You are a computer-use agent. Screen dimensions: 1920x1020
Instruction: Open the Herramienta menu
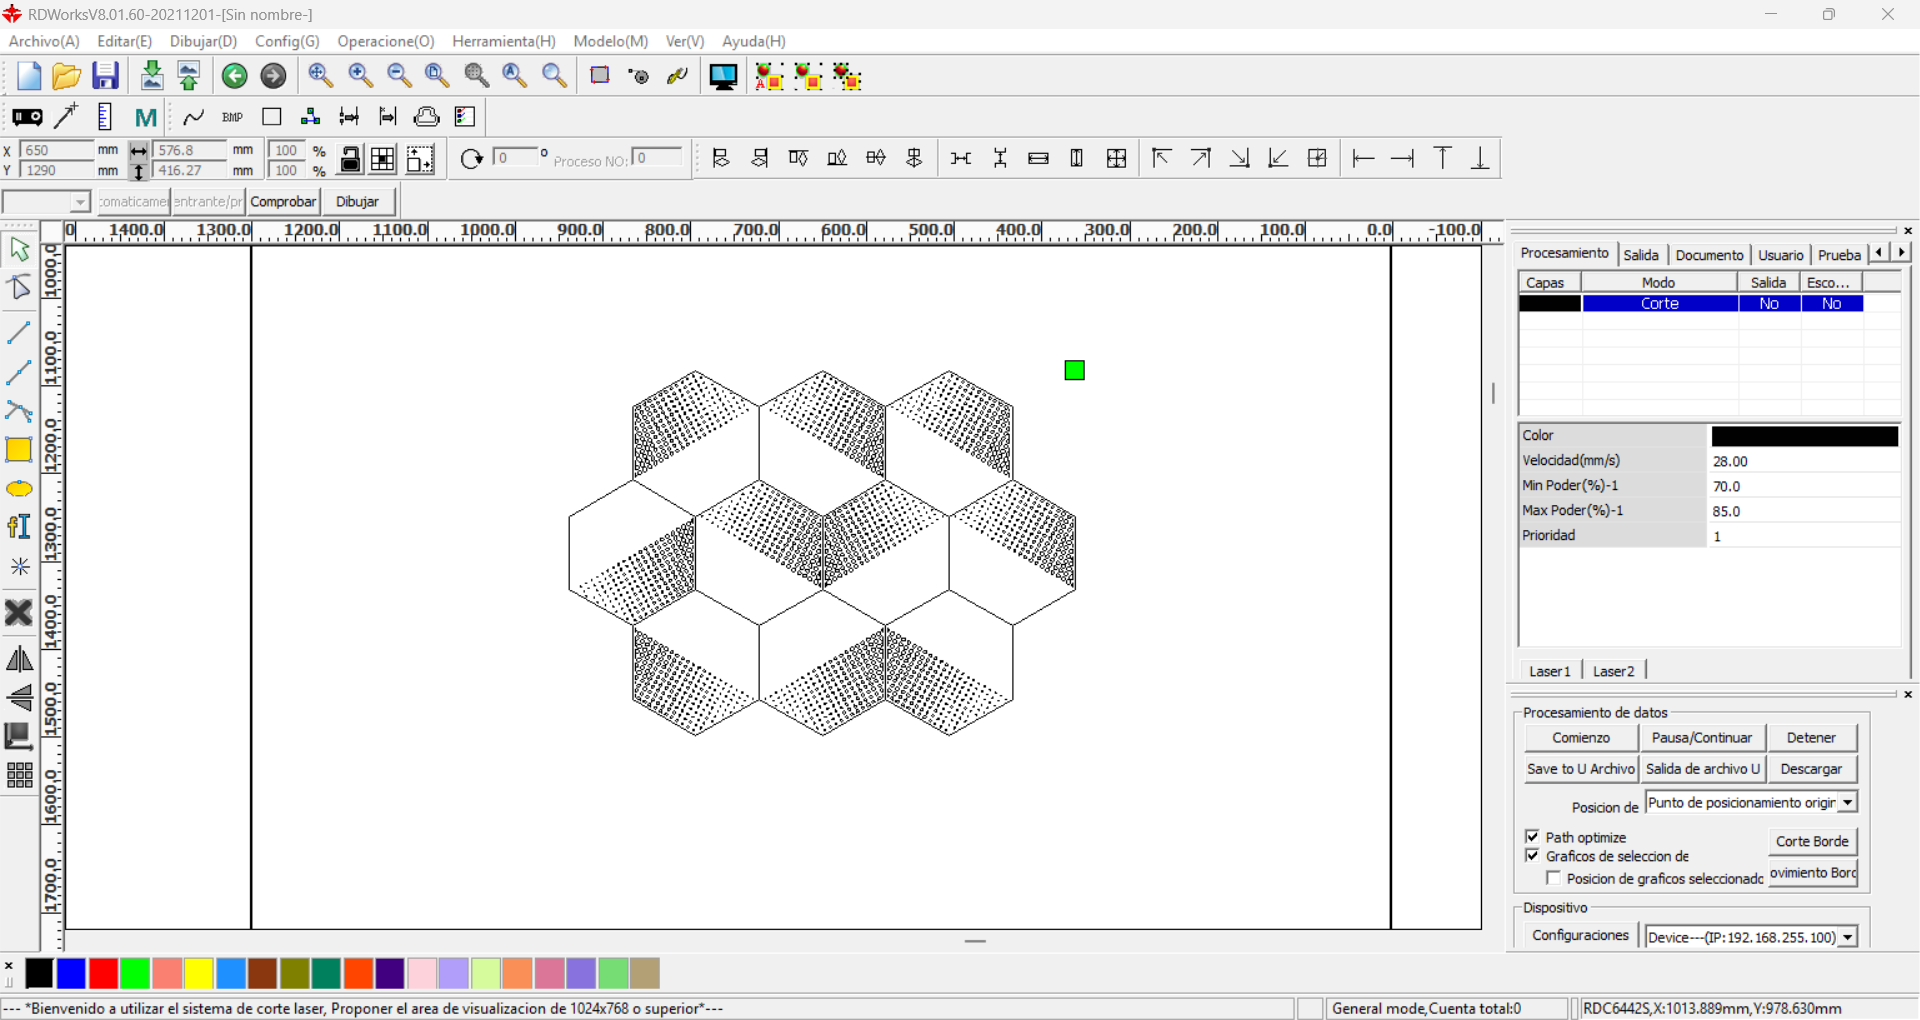[x=503, y=41]
